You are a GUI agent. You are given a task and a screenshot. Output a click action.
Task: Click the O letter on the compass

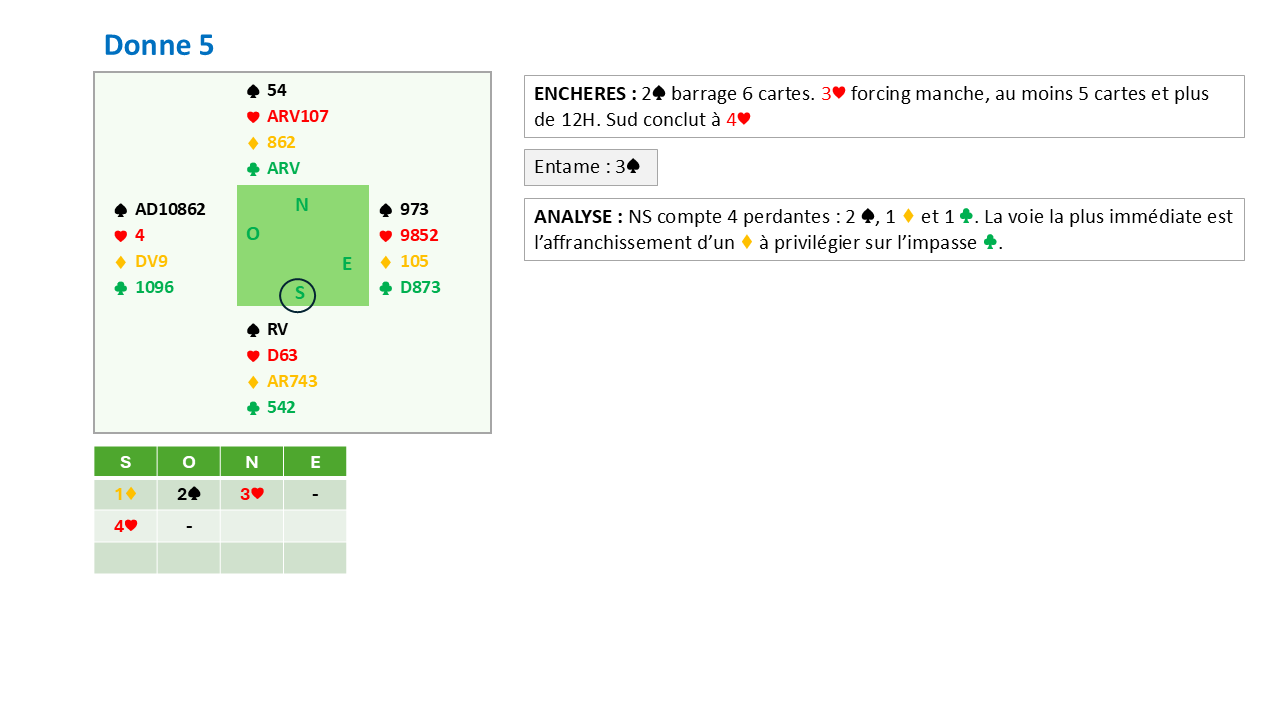(253, 234)
